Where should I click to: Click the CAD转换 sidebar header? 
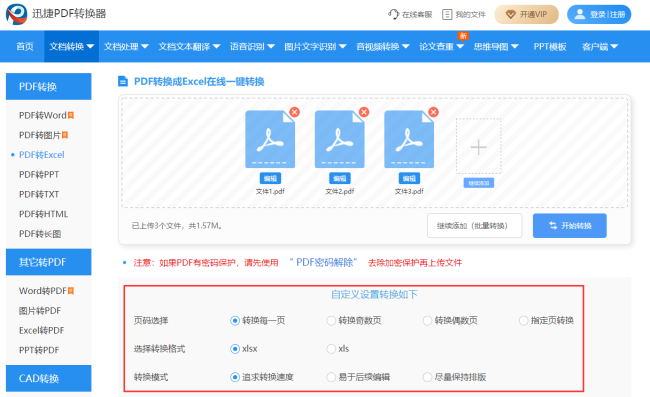(49, 378)
